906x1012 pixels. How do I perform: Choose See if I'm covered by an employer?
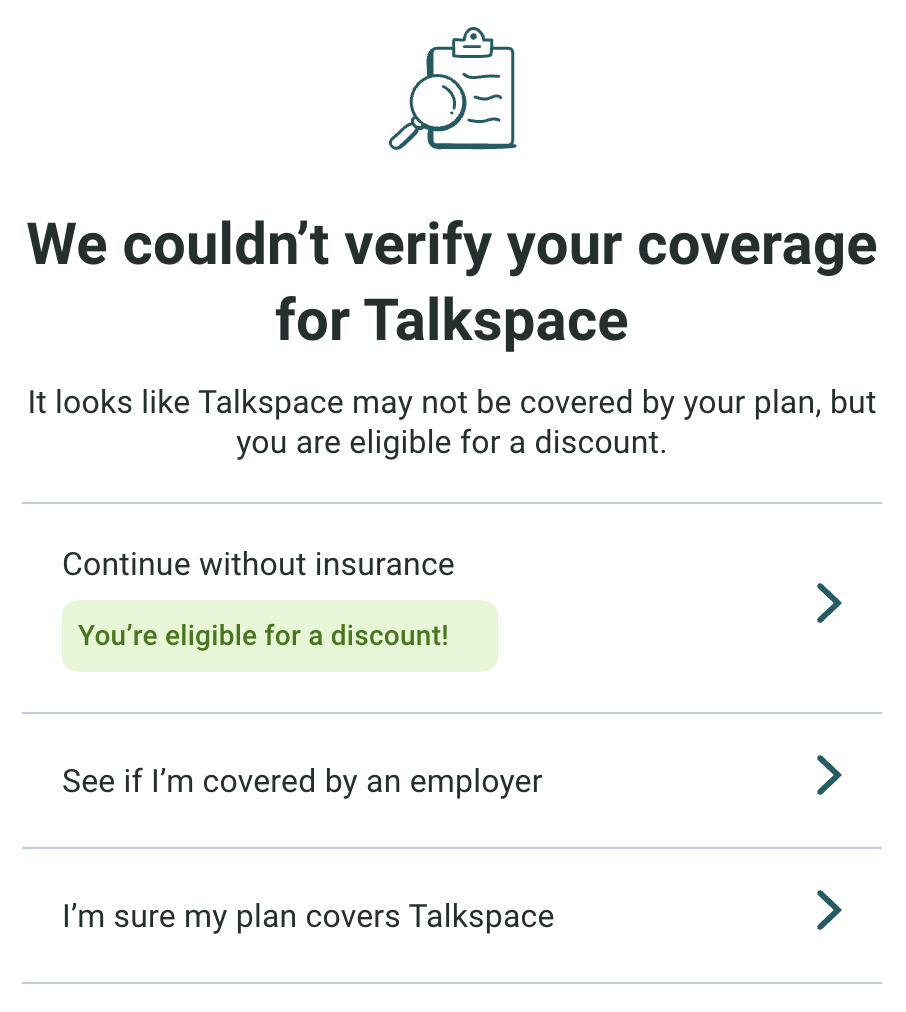(302, 780)
